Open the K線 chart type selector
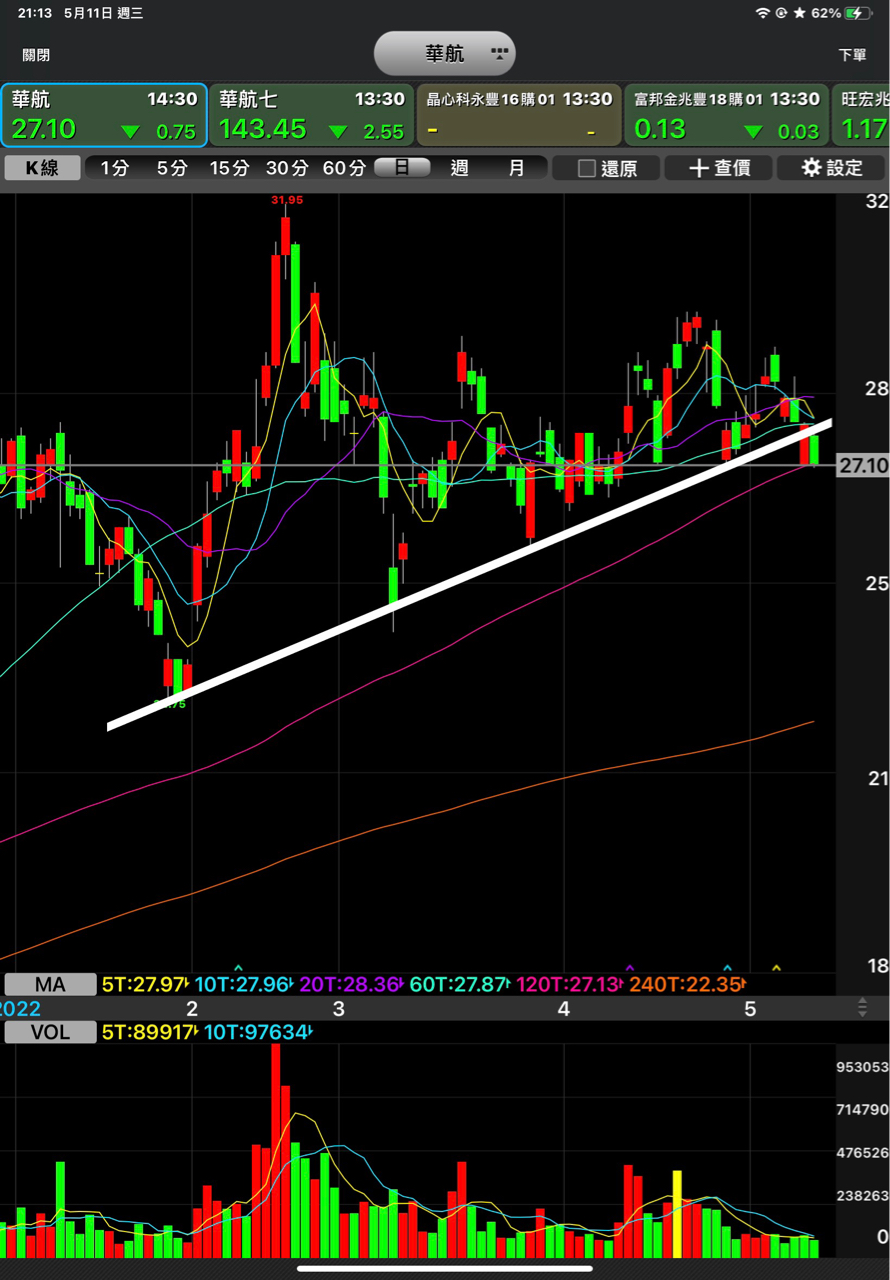The height and width of the screenshot is (1280, 890). (42, 168)
